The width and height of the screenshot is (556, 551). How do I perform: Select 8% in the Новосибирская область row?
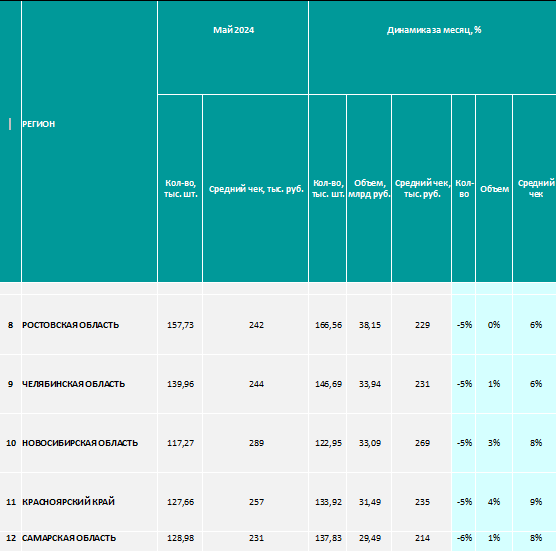click(535, 443)
